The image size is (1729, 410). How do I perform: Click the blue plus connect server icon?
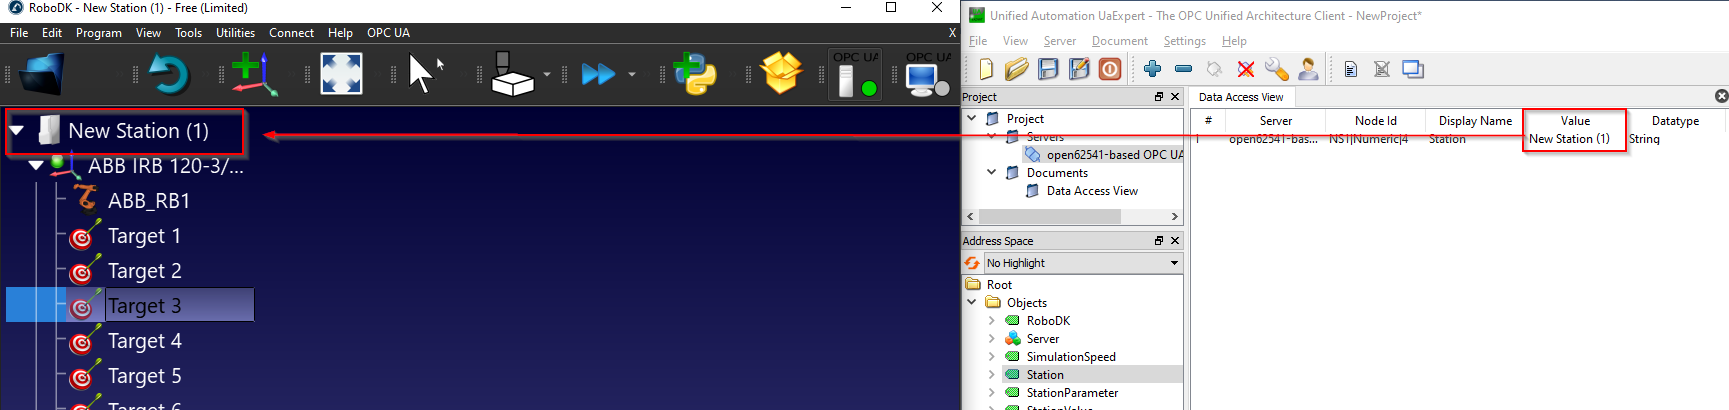(1152, 69)
